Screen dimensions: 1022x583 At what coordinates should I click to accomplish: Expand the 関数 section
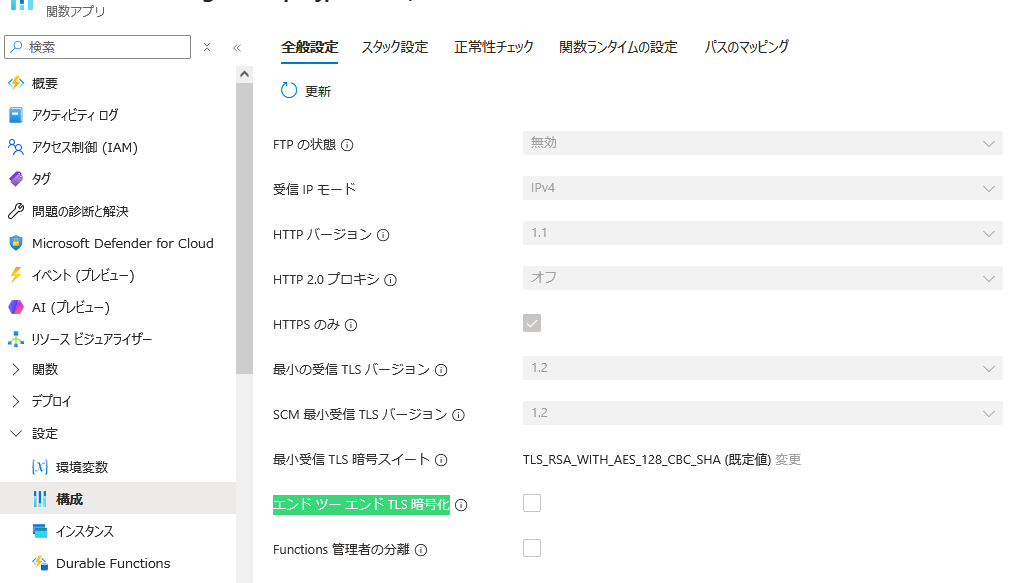tap(16, 370)
